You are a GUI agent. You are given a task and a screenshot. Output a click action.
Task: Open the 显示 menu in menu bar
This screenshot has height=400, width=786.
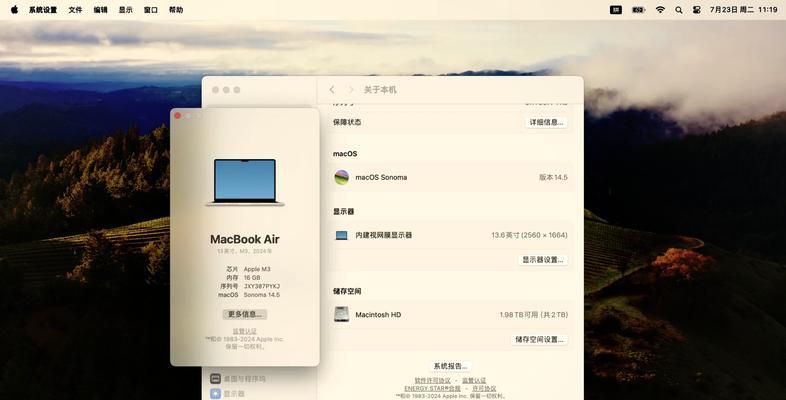coord(125,10)
